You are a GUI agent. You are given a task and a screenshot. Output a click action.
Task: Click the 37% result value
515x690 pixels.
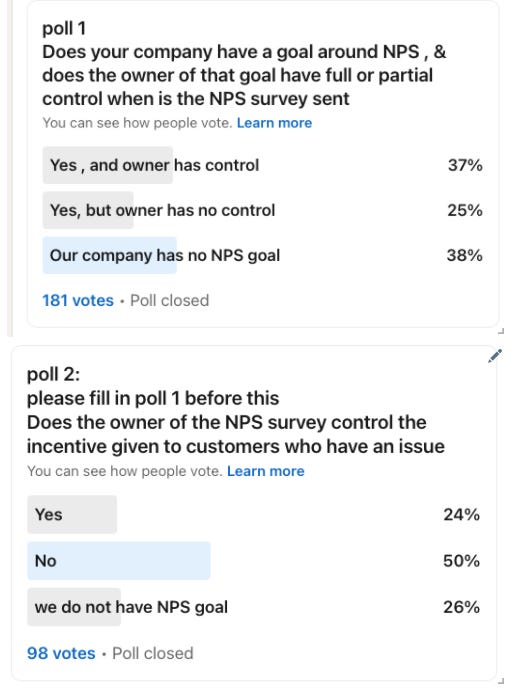[x=465, y=165]
